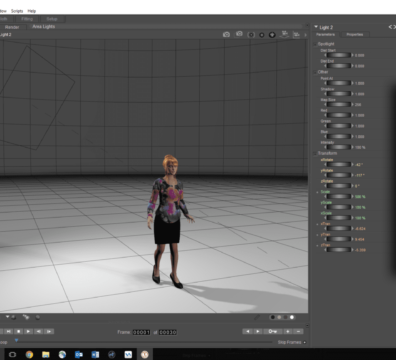Open the Help menu

[x=31, y=11]
